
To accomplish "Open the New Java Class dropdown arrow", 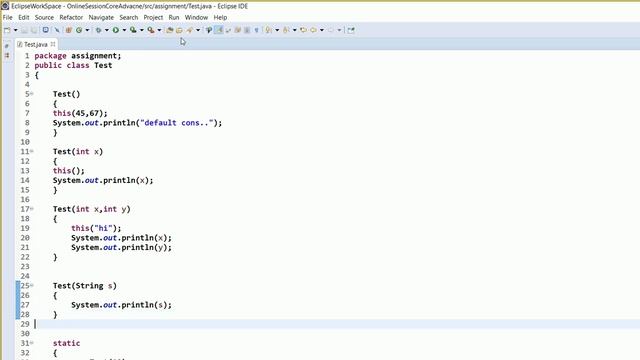I will coord(87,30).
